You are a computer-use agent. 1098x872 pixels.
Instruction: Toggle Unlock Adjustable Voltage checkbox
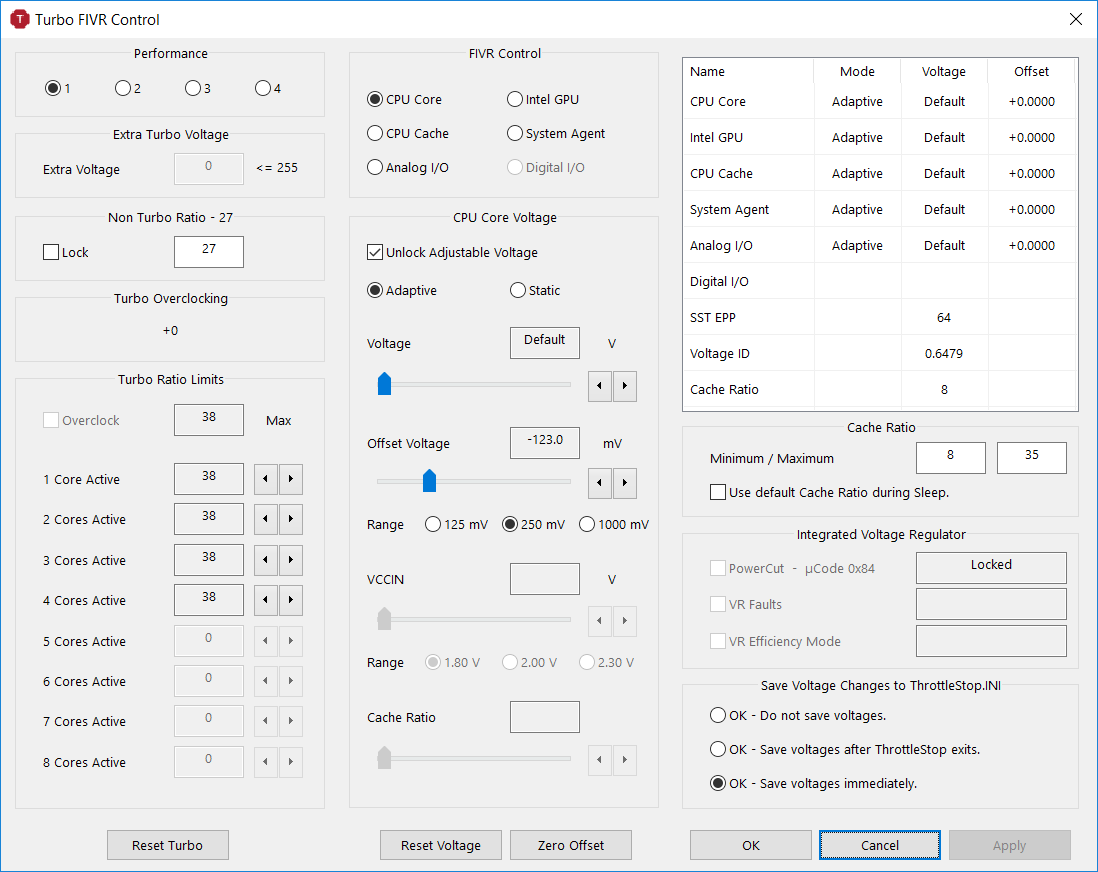[x=376, y=253]
